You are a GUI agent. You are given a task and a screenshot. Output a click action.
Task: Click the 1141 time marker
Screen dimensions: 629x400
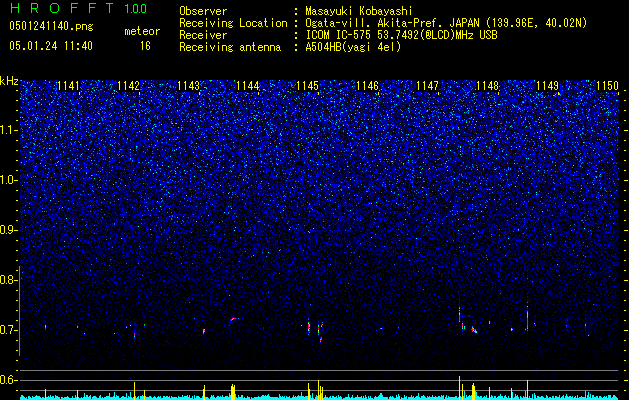(x=69, y=86)
